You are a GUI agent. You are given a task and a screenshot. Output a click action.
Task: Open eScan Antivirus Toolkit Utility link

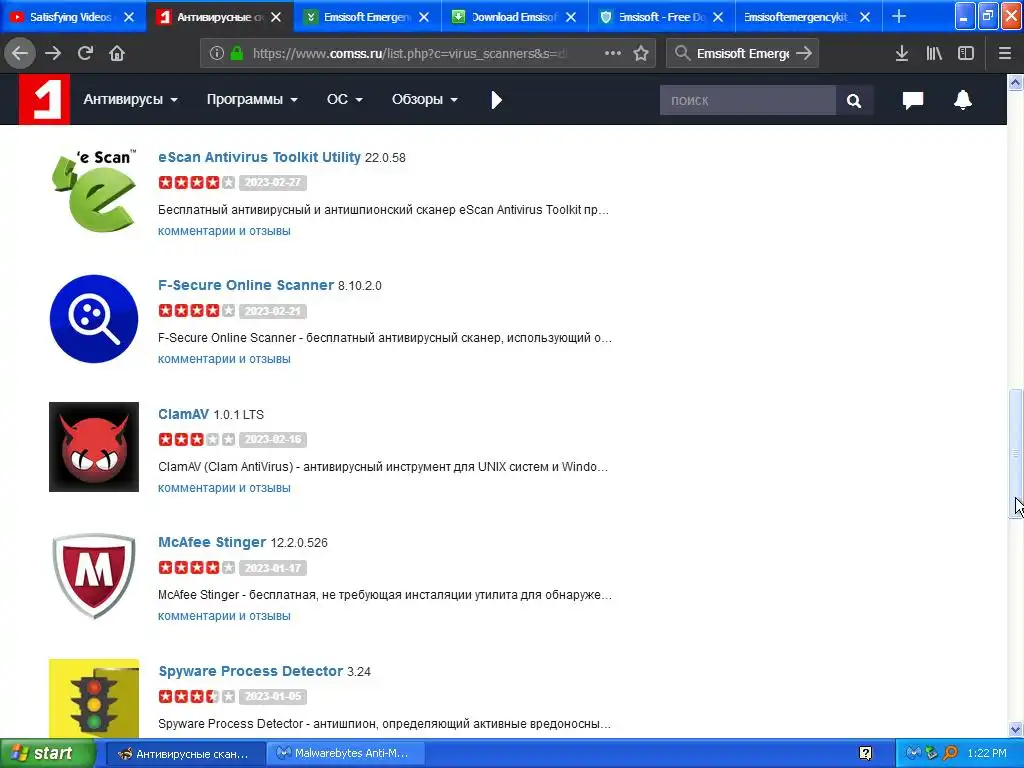[259, 157]
